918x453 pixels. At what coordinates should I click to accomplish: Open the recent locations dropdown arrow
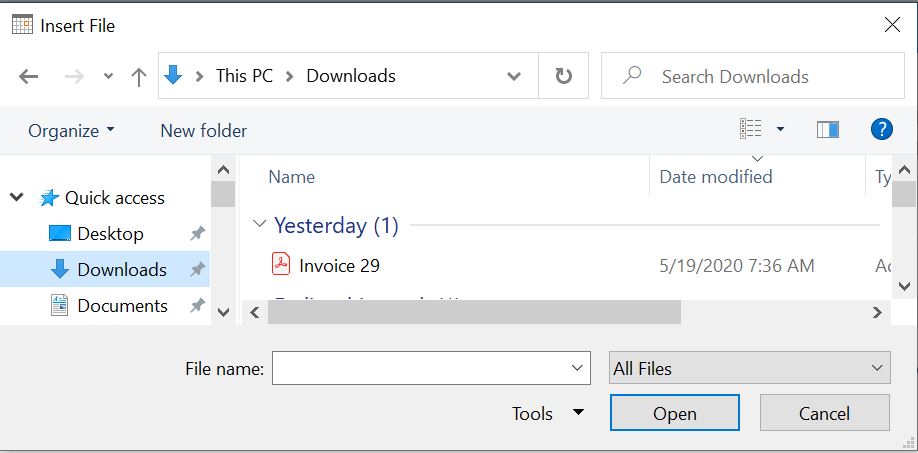pos(109,77)
